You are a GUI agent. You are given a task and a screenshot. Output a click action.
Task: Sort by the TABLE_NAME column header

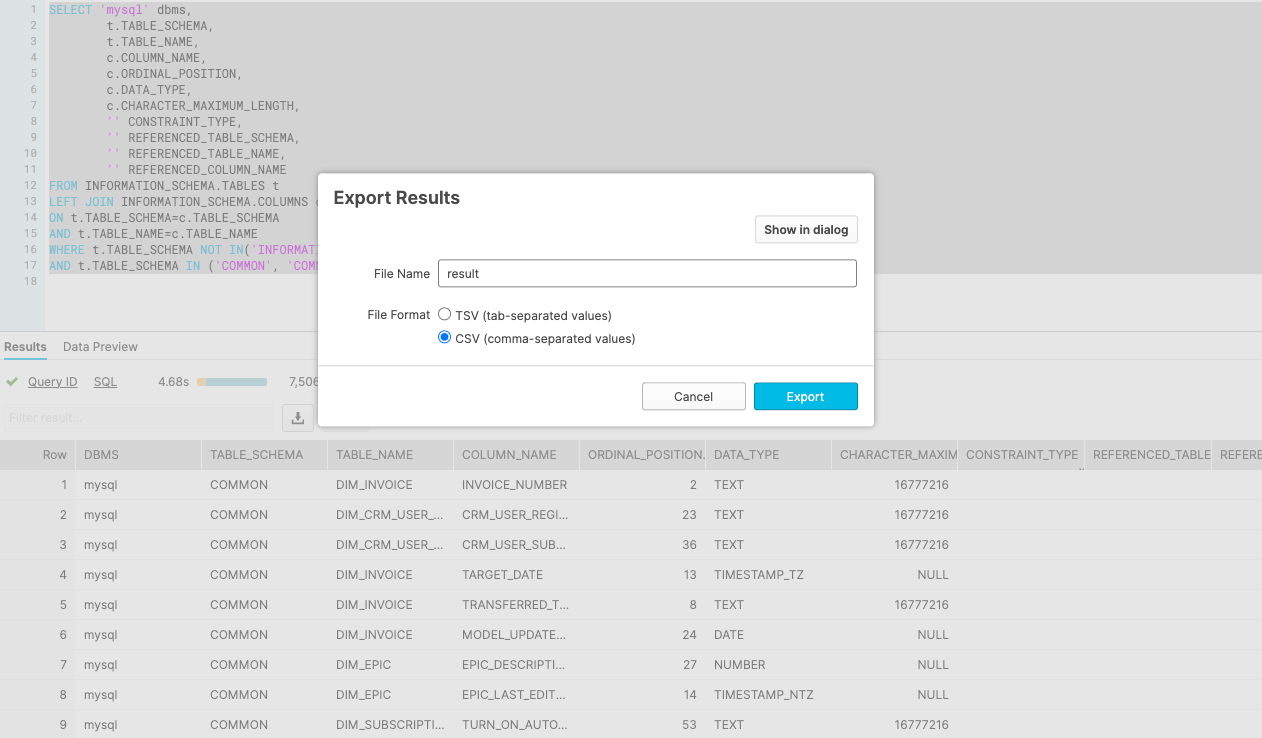[x=374, y=455]
